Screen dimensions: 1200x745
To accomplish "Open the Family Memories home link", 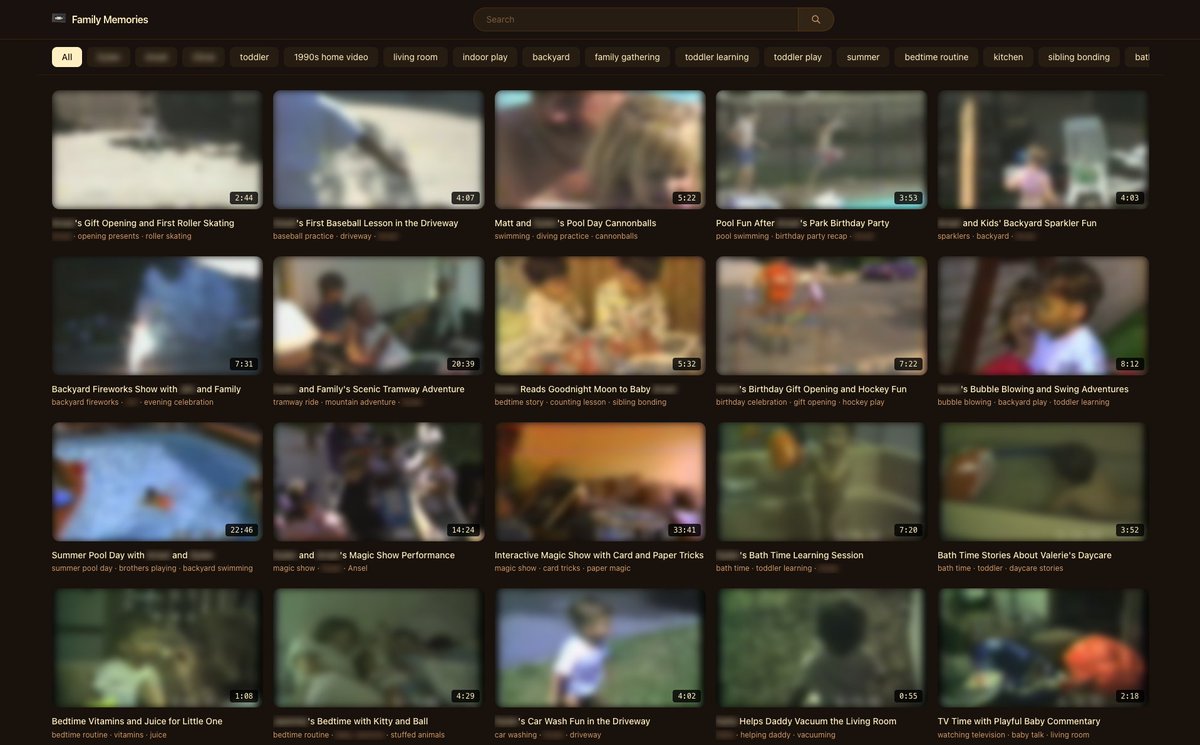I will coord(100,19).
